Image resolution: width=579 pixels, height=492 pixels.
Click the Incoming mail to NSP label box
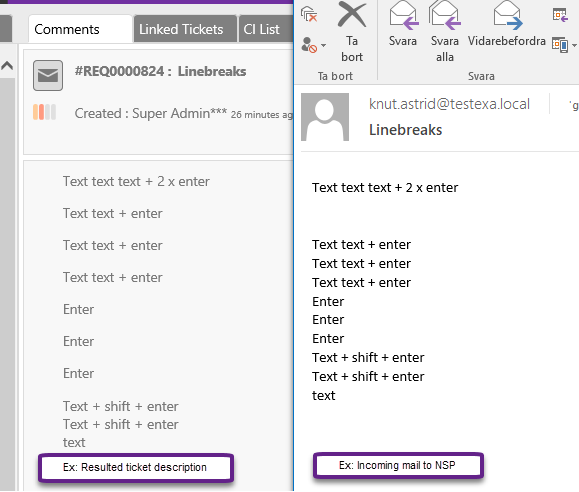(x=398, y=465)
